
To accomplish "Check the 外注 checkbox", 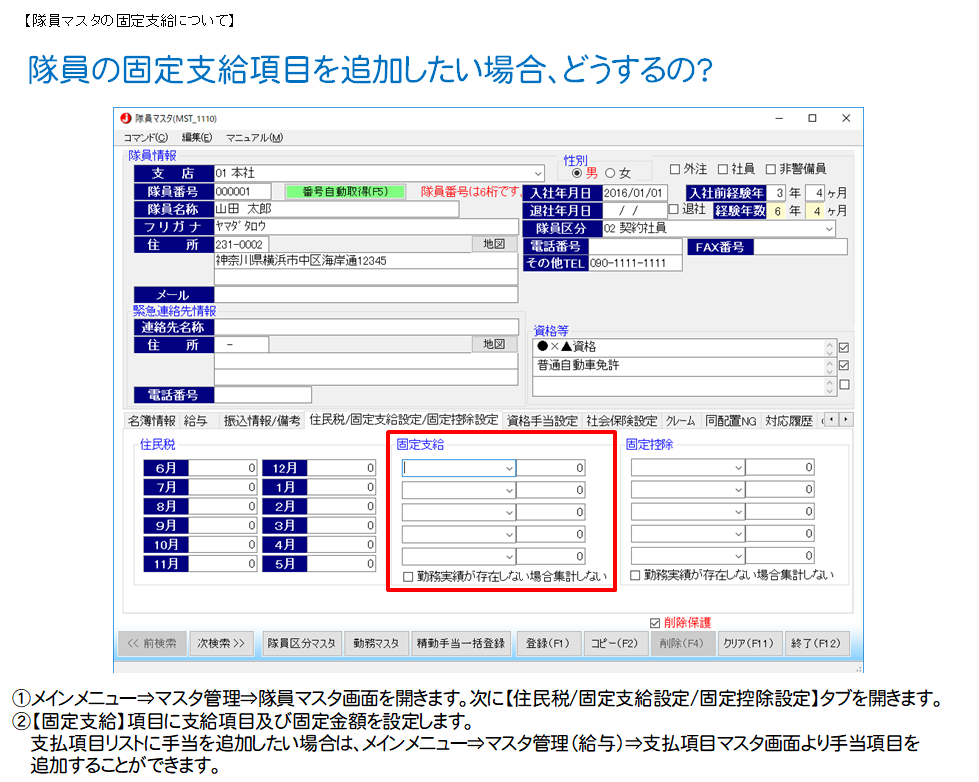I will (675, 169).
